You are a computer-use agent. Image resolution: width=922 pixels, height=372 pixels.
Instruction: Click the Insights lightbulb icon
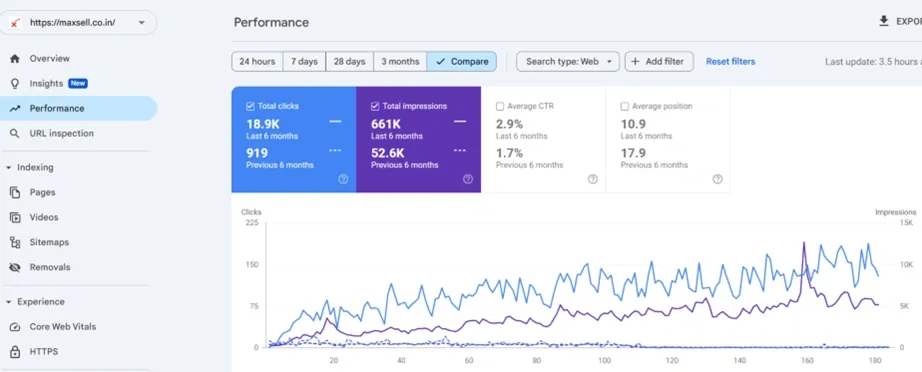(15, 83)
